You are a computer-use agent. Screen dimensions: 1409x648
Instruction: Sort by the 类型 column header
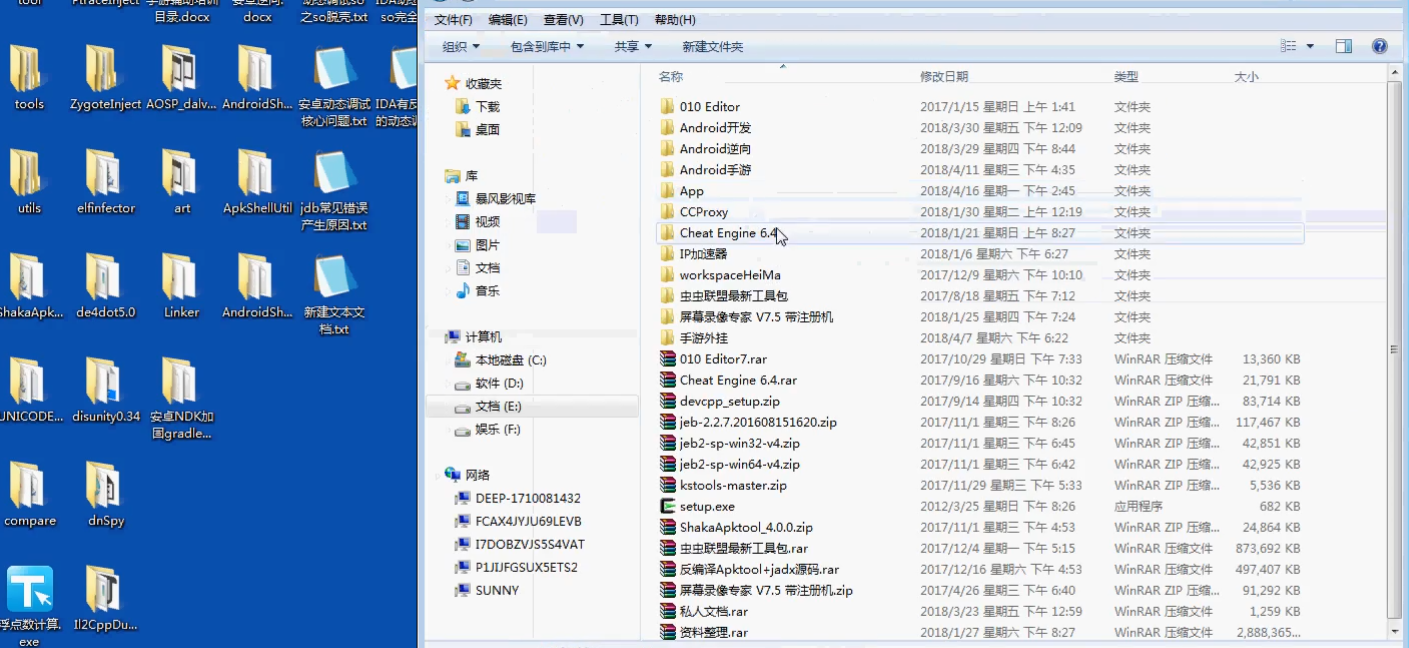(x=1126, y=77)
